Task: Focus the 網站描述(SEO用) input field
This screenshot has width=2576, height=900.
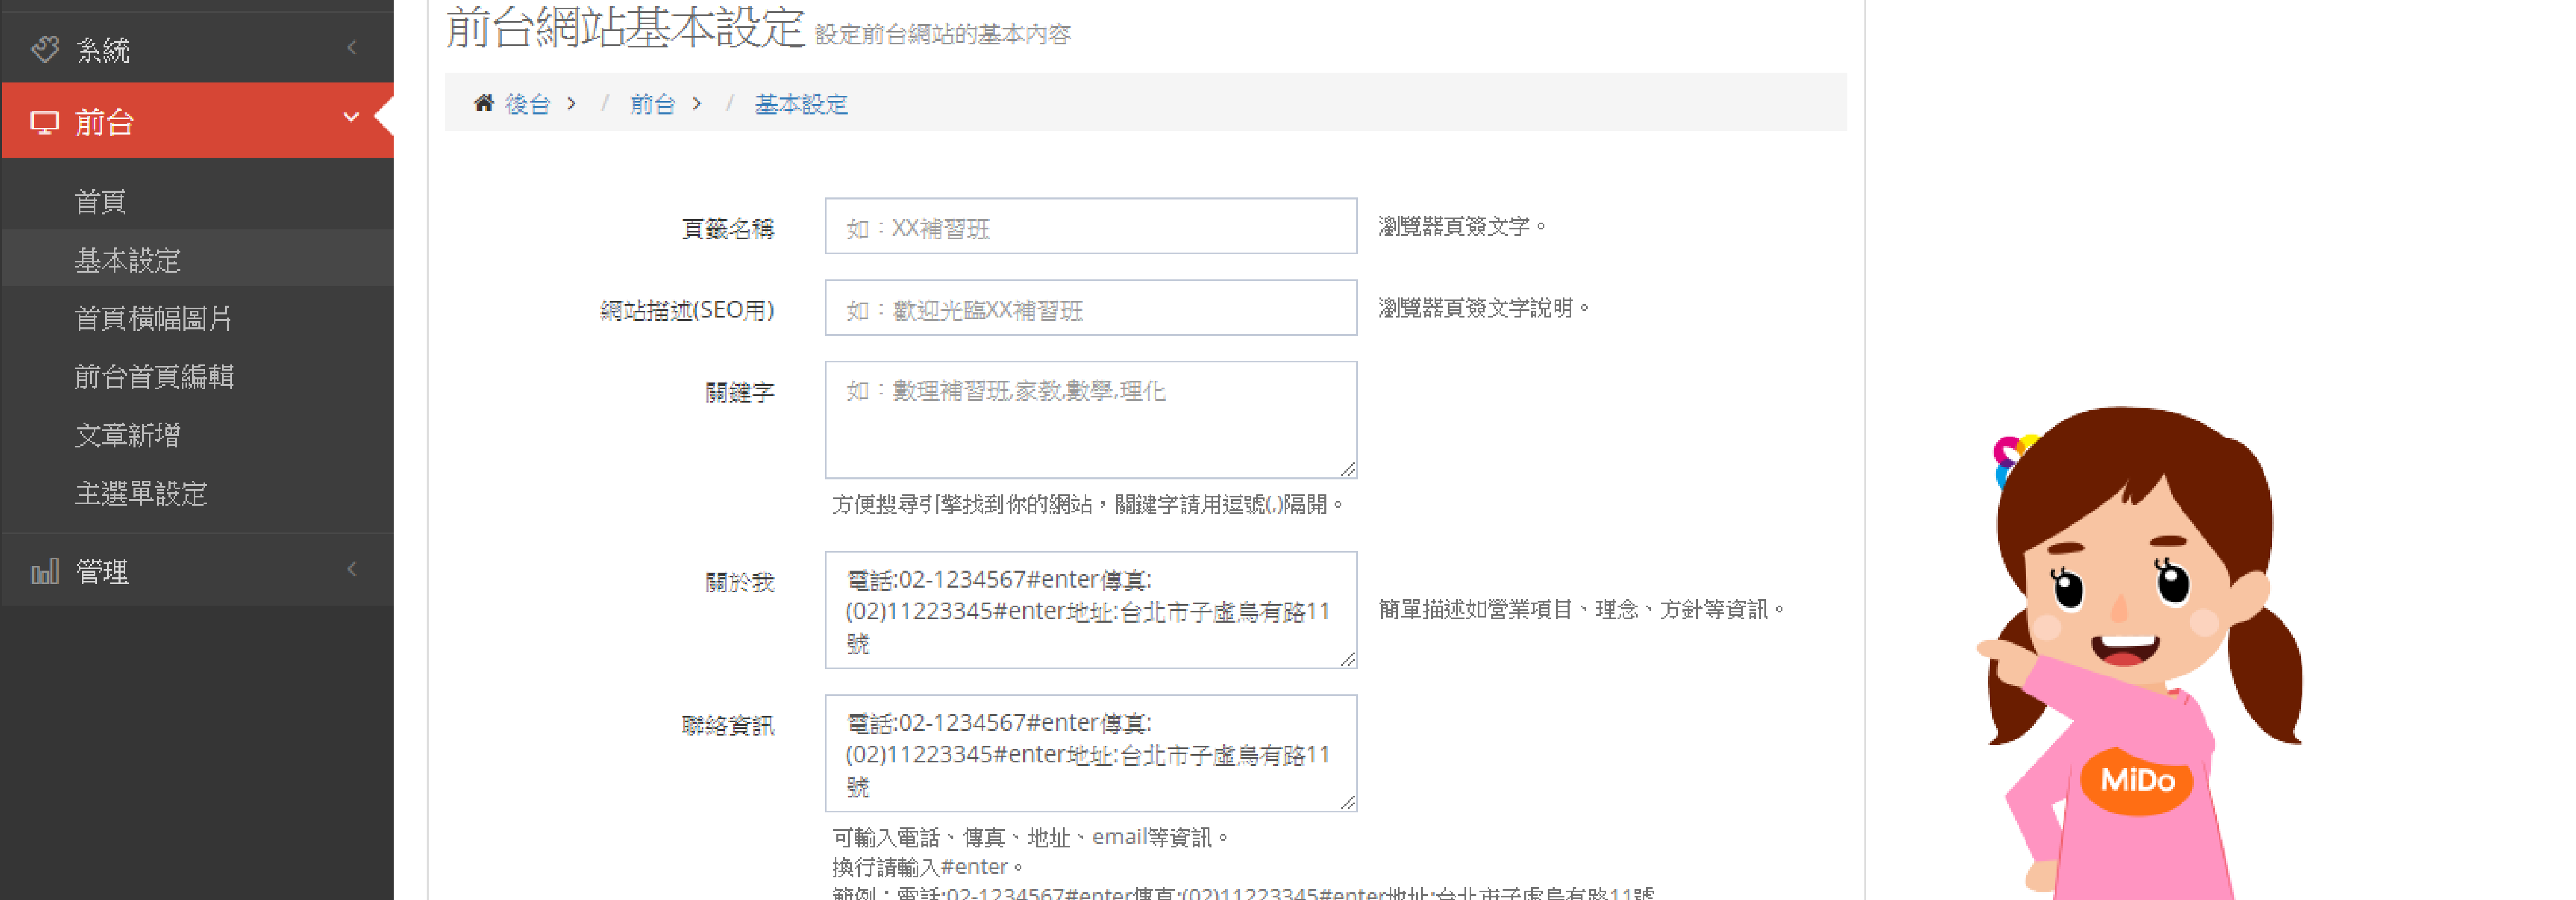Action: tap(1090, 309)
